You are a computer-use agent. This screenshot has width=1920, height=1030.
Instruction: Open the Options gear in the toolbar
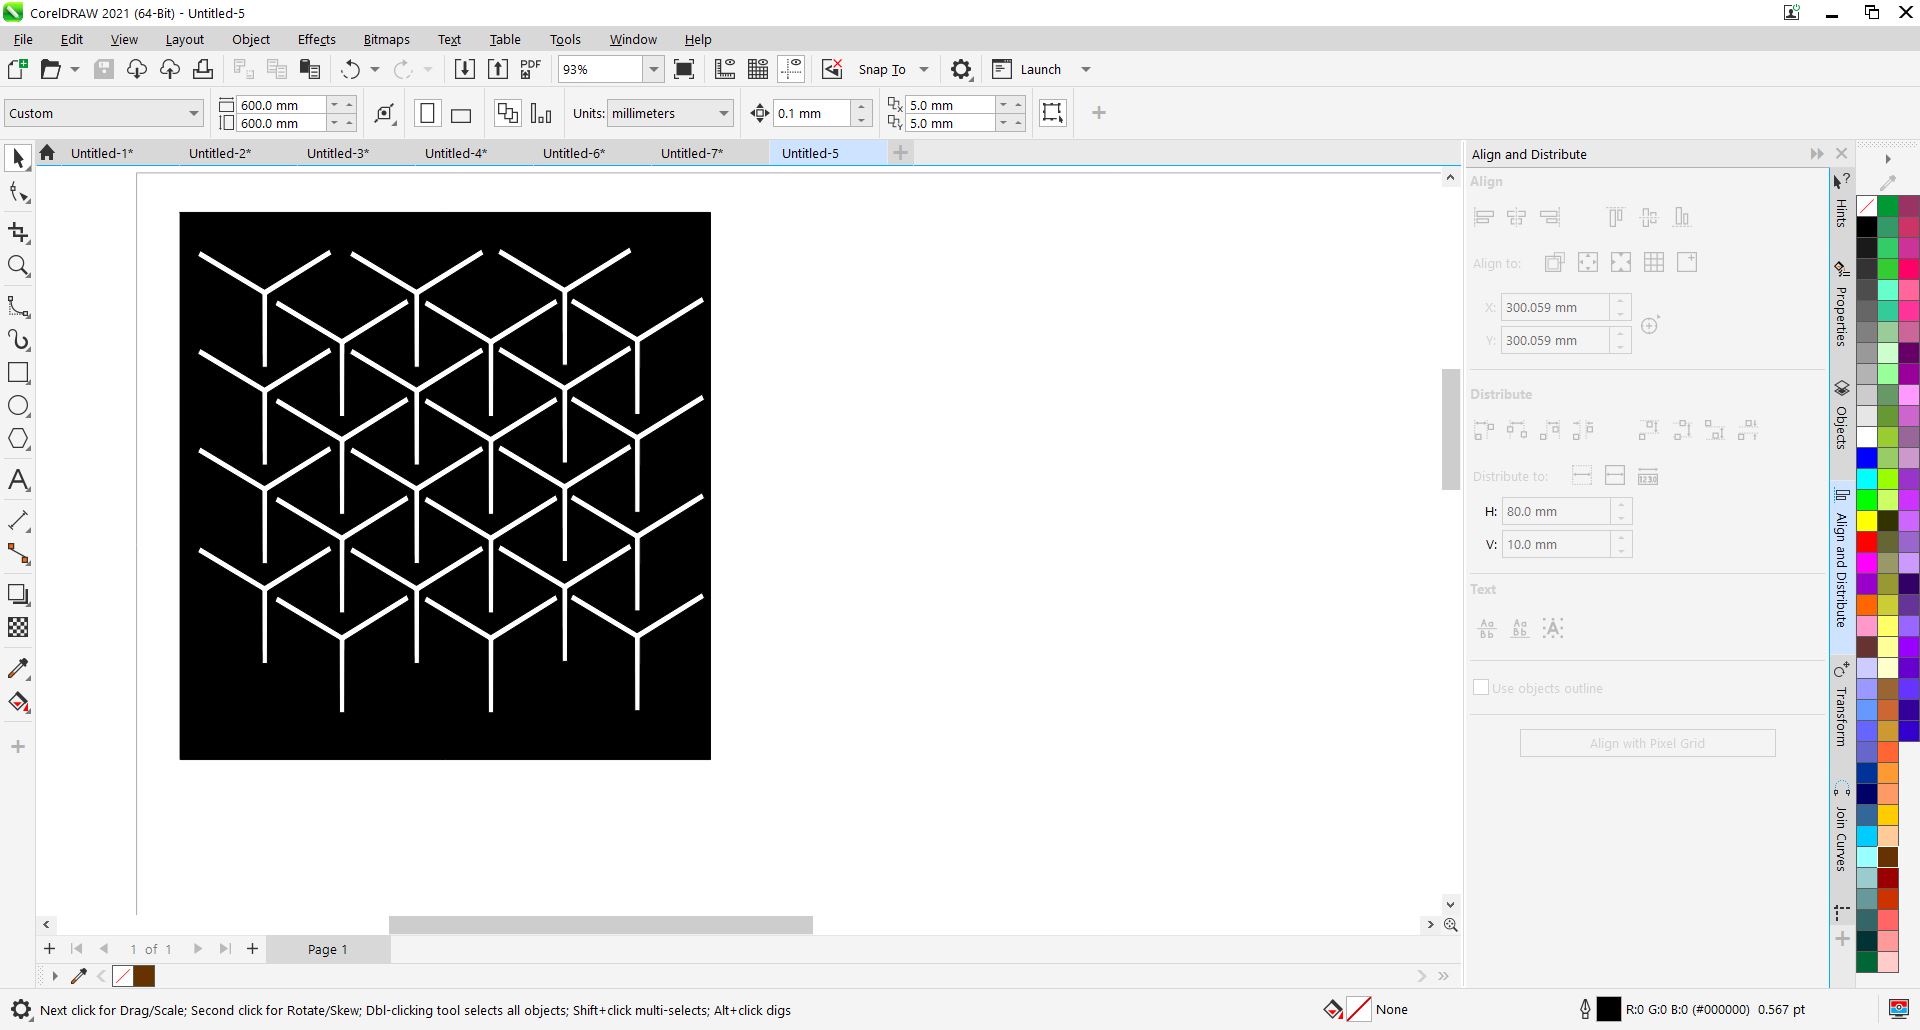click(x=960, y=69)
